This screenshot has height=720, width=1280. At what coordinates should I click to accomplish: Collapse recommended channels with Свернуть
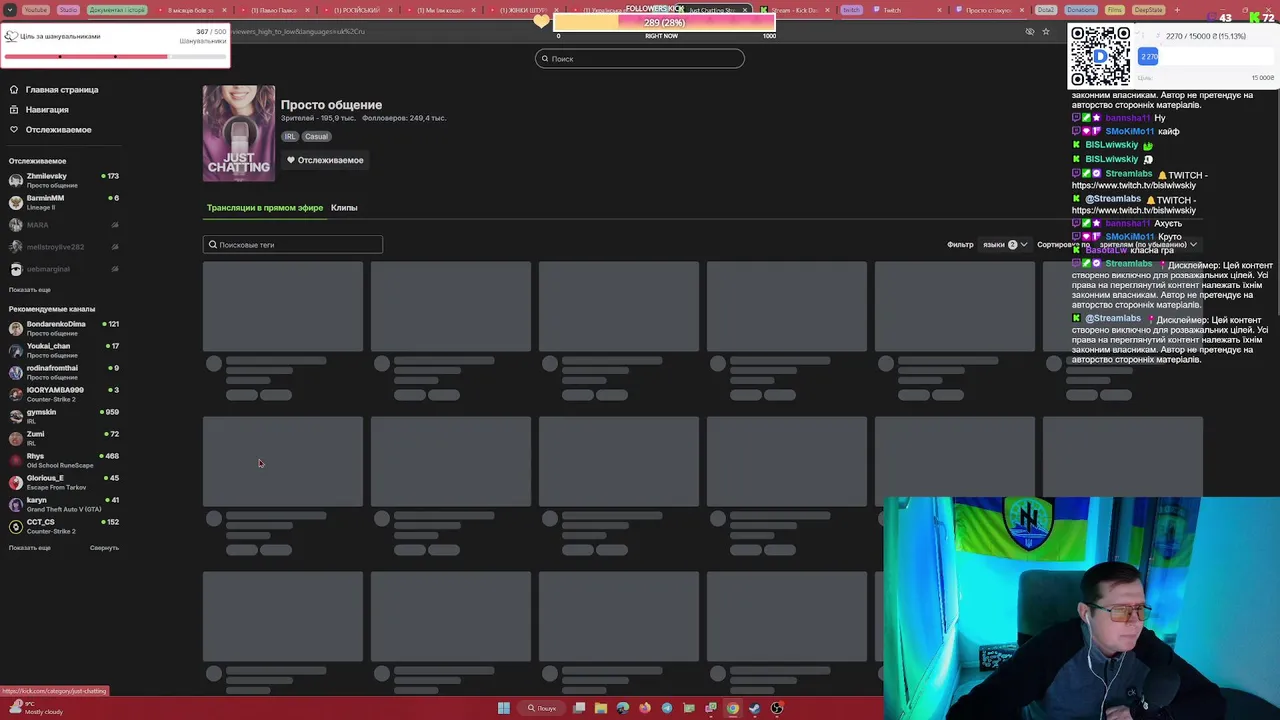(x=104, y=548)
